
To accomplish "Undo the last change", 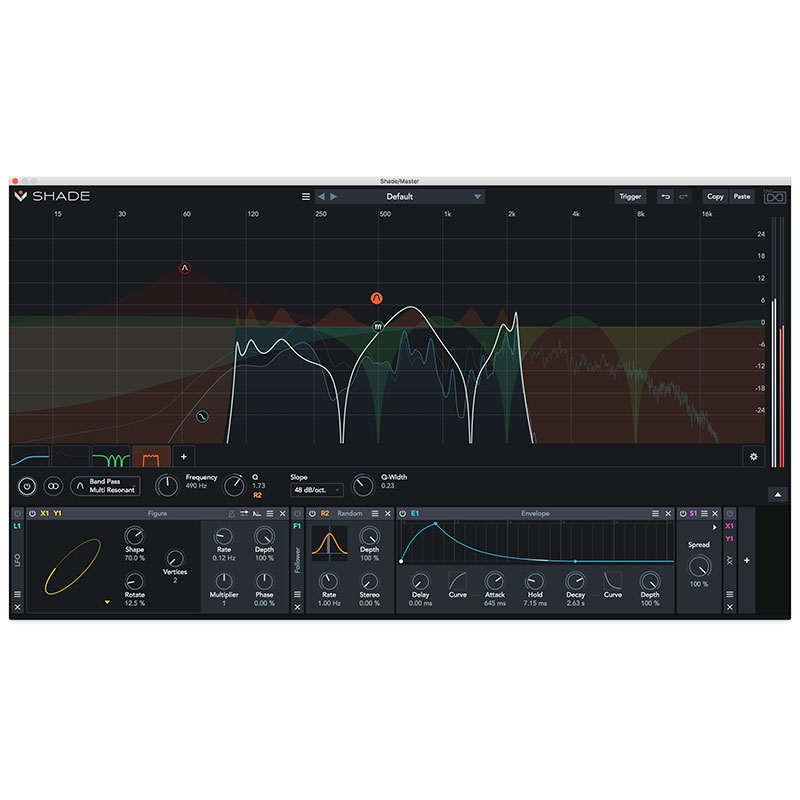I will click(665, 196).
